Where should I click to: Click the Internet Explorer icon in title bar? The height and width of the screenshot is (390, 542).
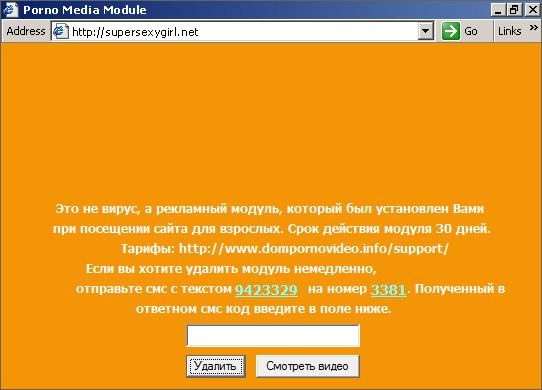pyautogui.click(x=10, y=9)
